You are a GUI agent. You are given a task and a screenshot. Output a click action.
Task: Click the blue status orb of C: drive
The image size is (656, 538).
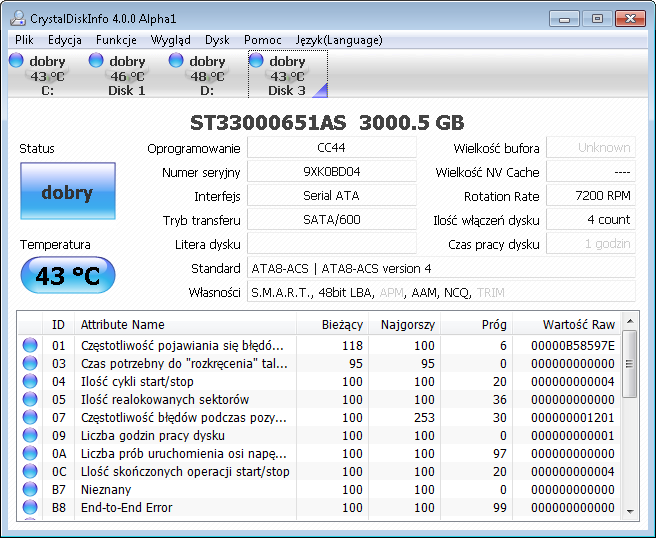pos(16,60)
